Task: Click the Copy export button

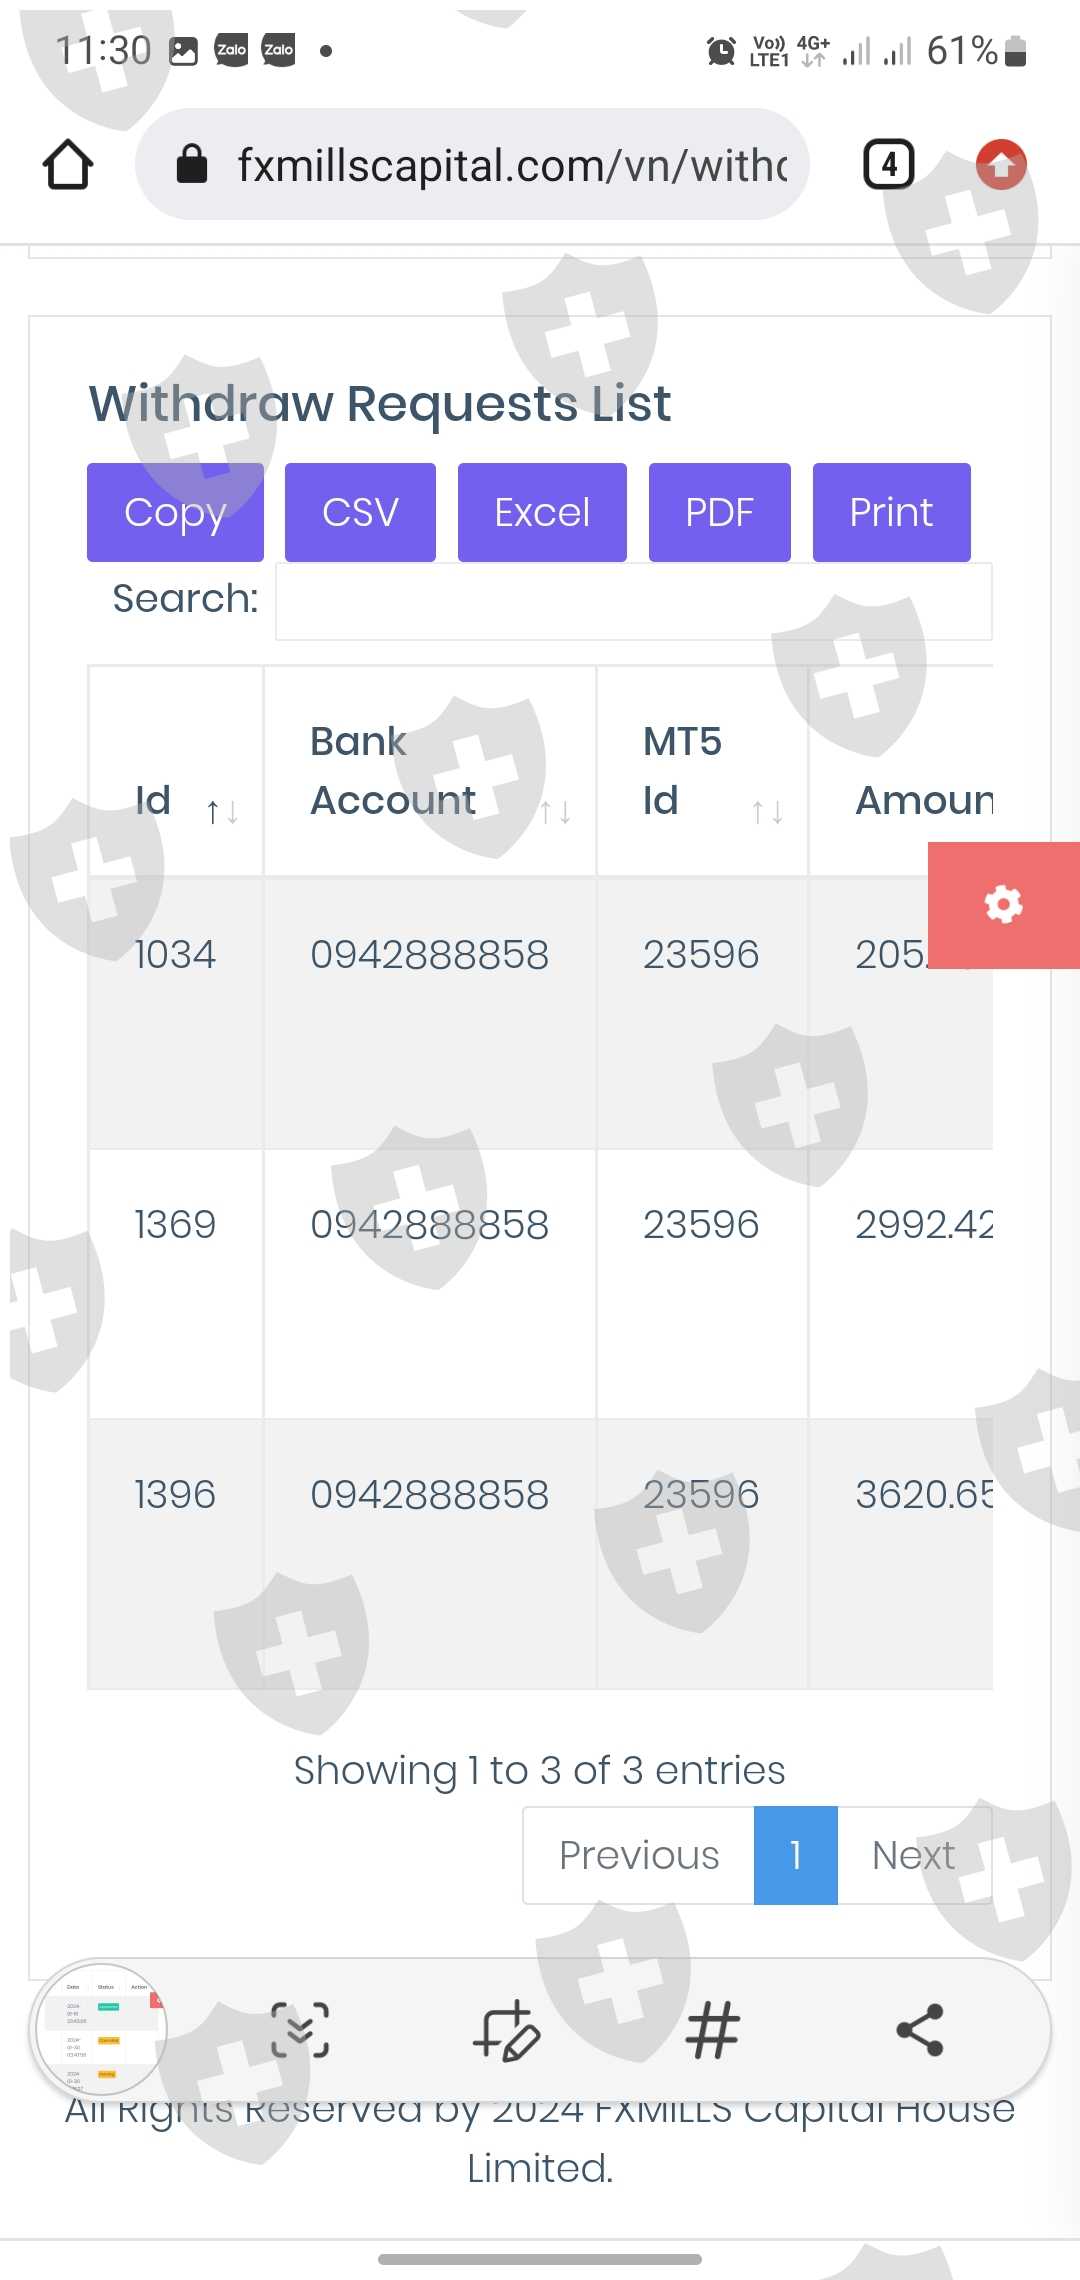Action: [x=175, y=512]
